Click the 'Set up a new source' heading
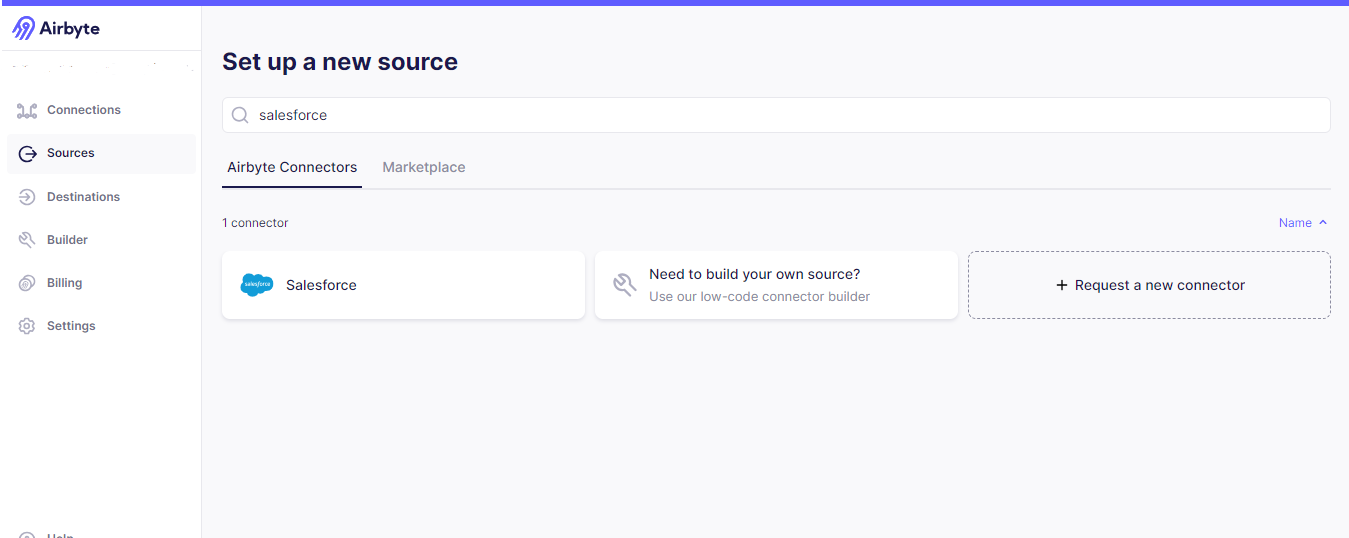The width and height of the screenshot is (1349, 538). click(340, 62)
